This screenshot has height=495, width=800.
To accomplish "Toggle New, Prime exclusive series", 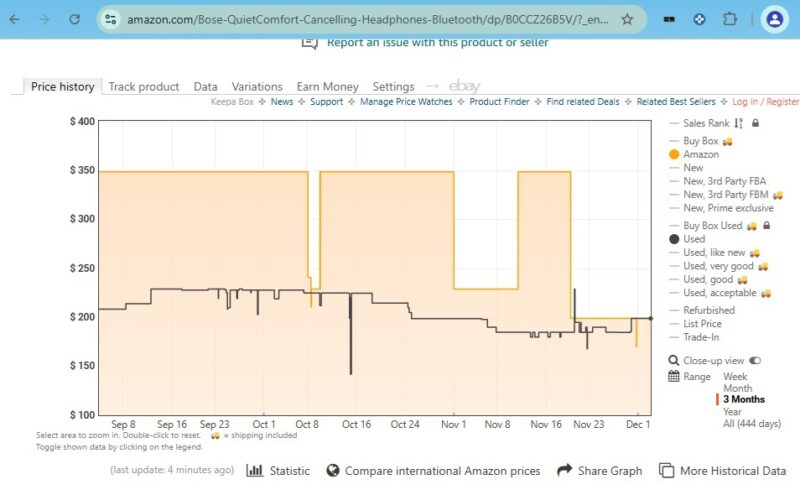I will pyautogui.click(x=728, y=208).
